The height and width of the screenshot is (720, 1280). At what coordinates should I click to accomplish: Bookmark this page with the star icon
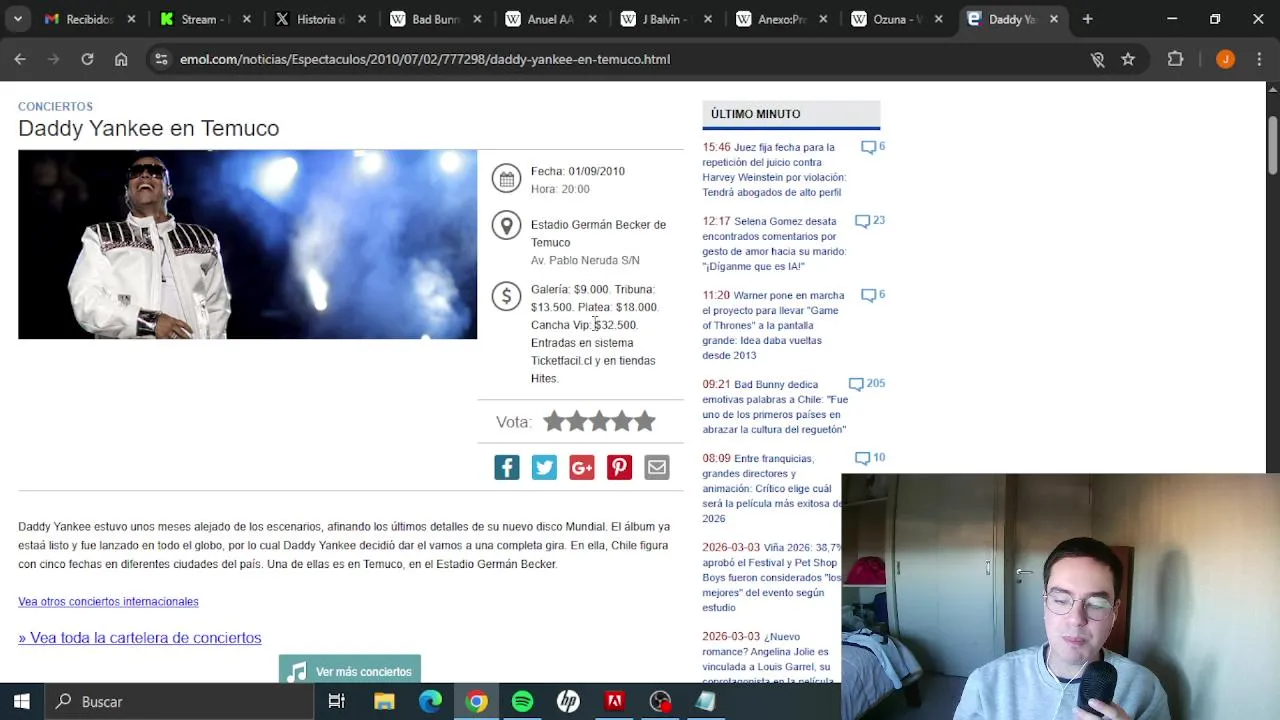(x=1128, y=59)
